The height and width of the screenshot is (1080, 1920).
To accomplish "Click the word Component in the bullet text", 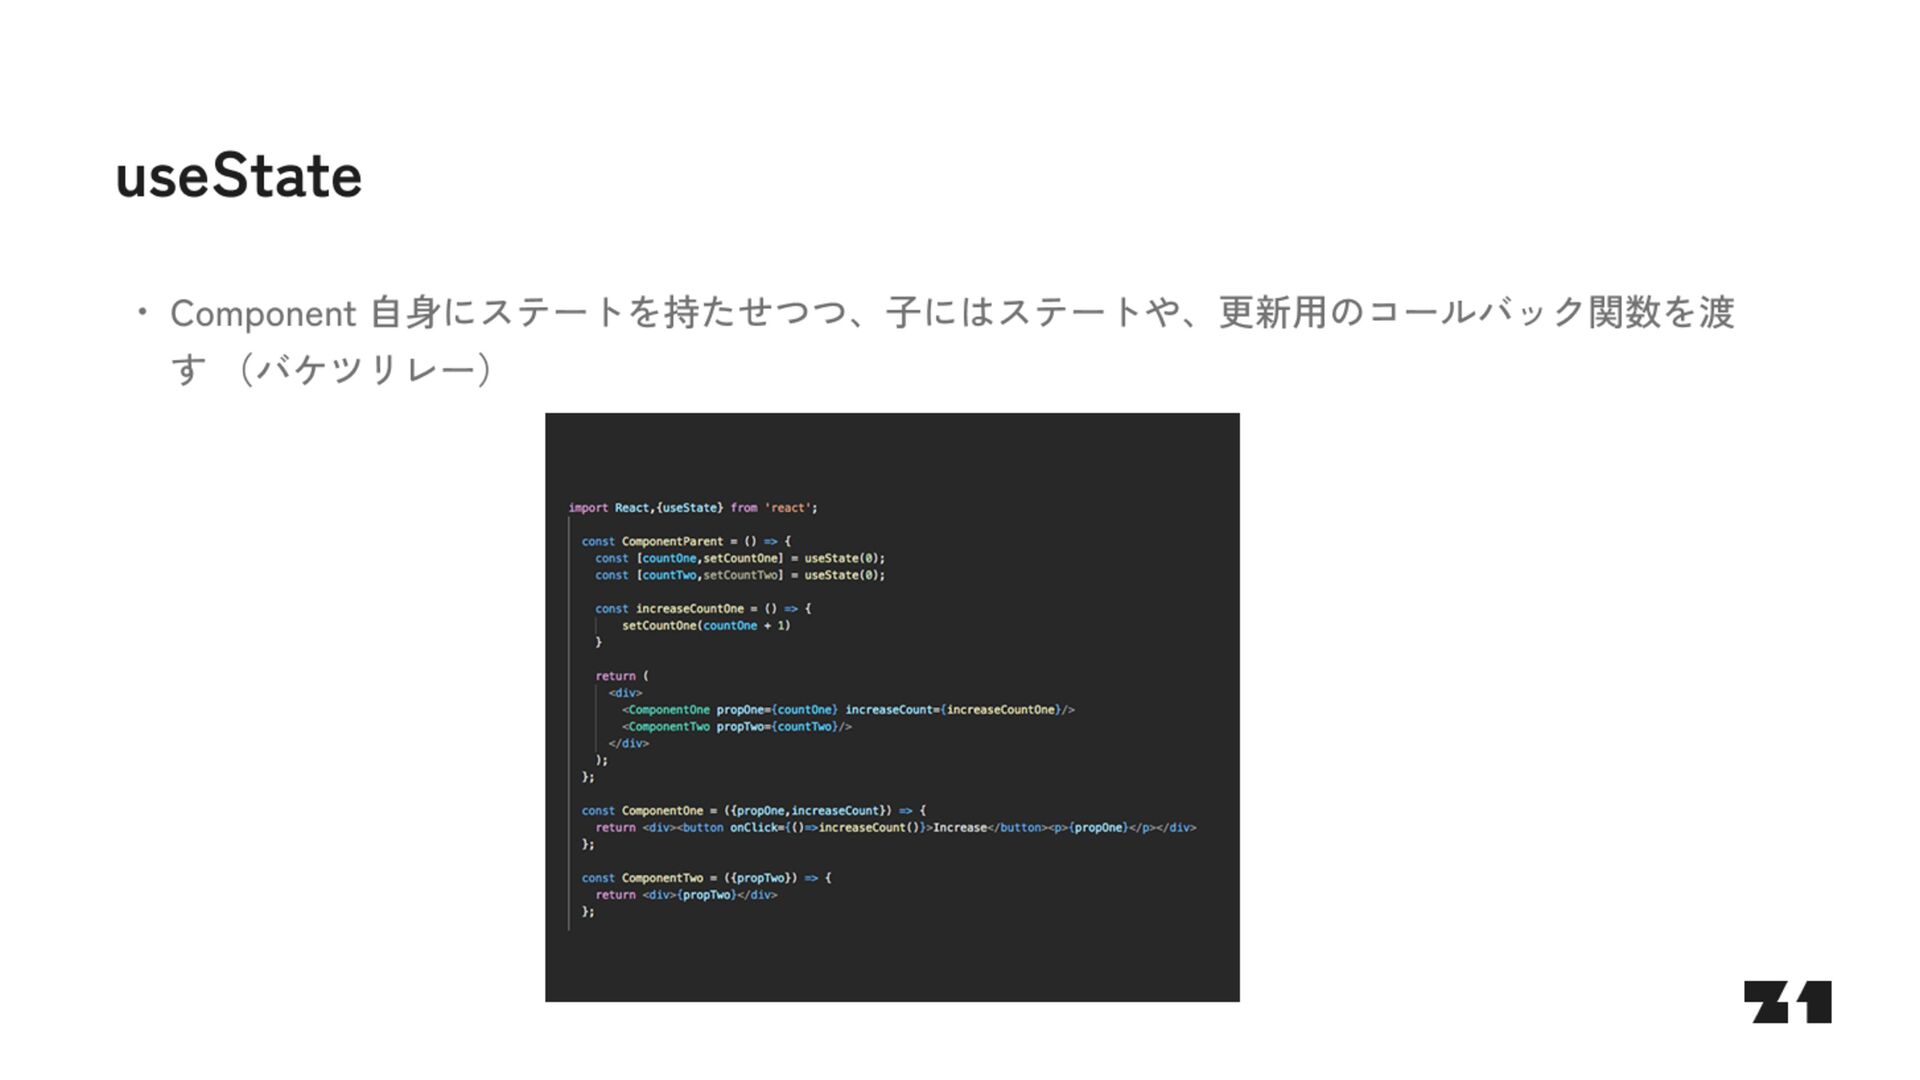I will [262, 314].
